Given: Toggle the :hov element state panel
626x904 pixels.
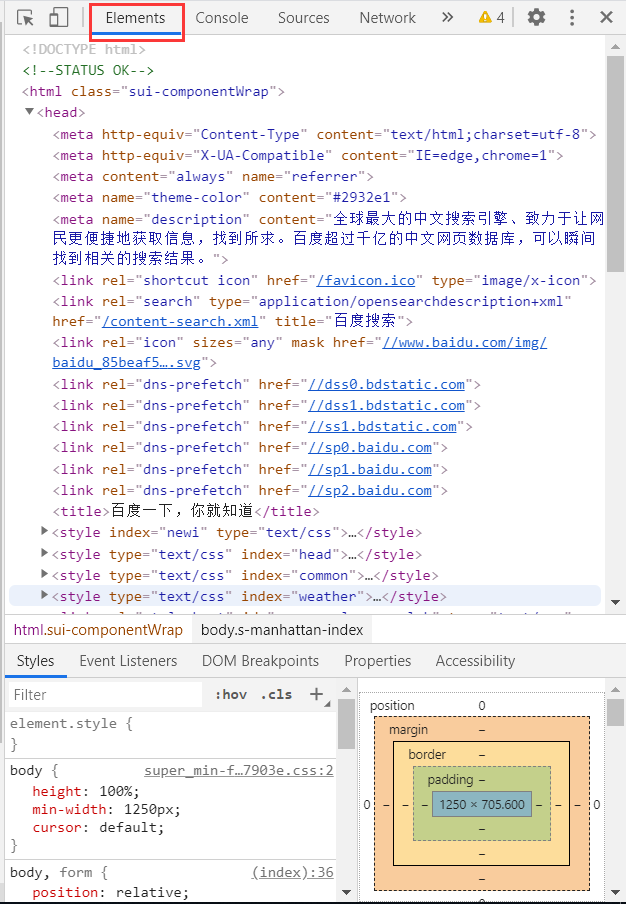Looking at the screenshot, I should (230, 695).
